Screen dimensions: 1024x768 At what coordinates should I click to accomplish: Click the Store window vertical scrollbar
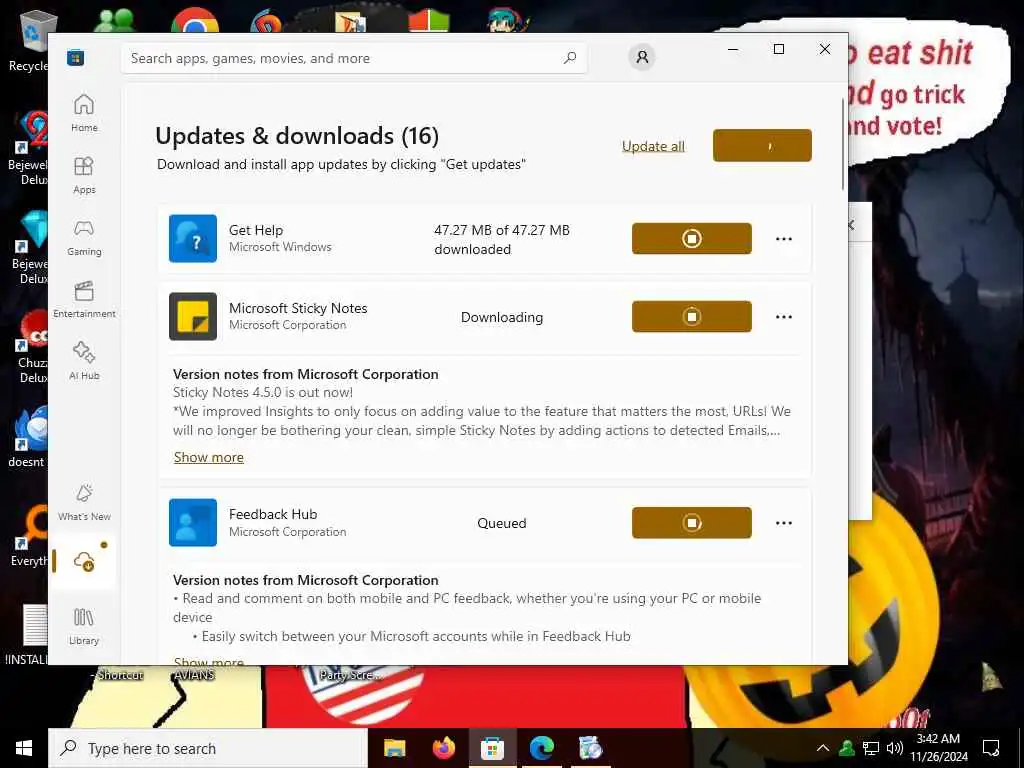click(x=844, y=144)
